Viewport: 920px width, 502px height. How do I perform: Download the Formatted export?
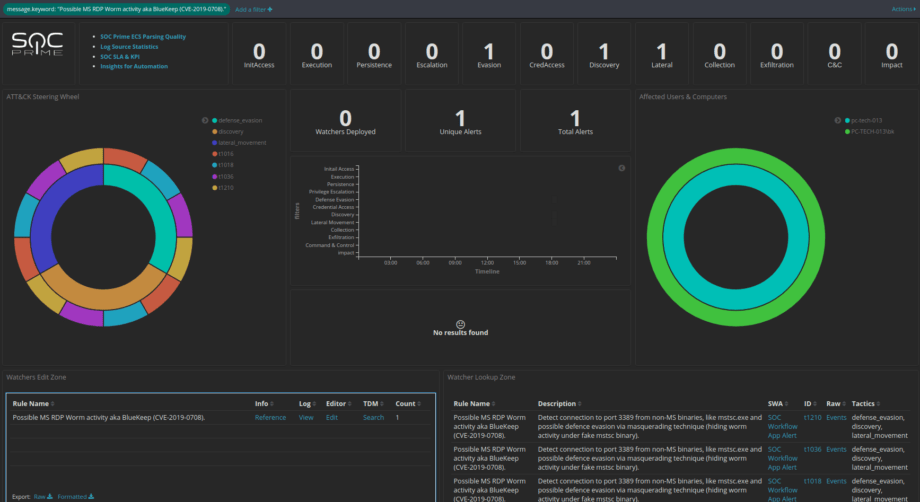75,495
